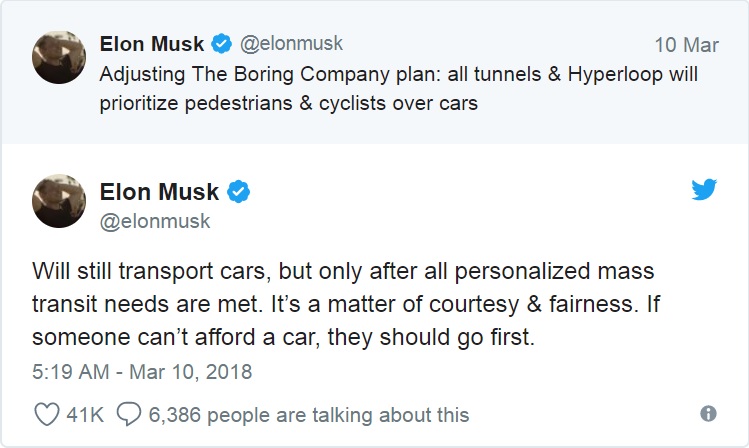The width and height of the screenshot is (749, 448).
Task: Open the @elonmusk handle in the quoted tweet
Action: pyautogui.click(x=291, y=44)
